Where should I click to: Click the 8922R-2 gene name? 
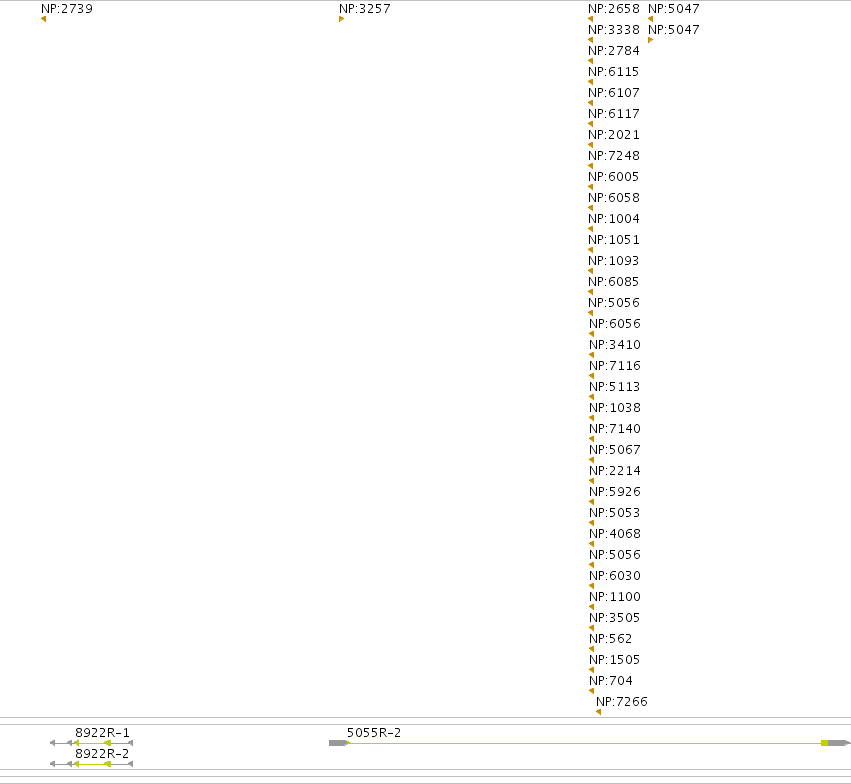pyautogui.click(x=103, y=754)
